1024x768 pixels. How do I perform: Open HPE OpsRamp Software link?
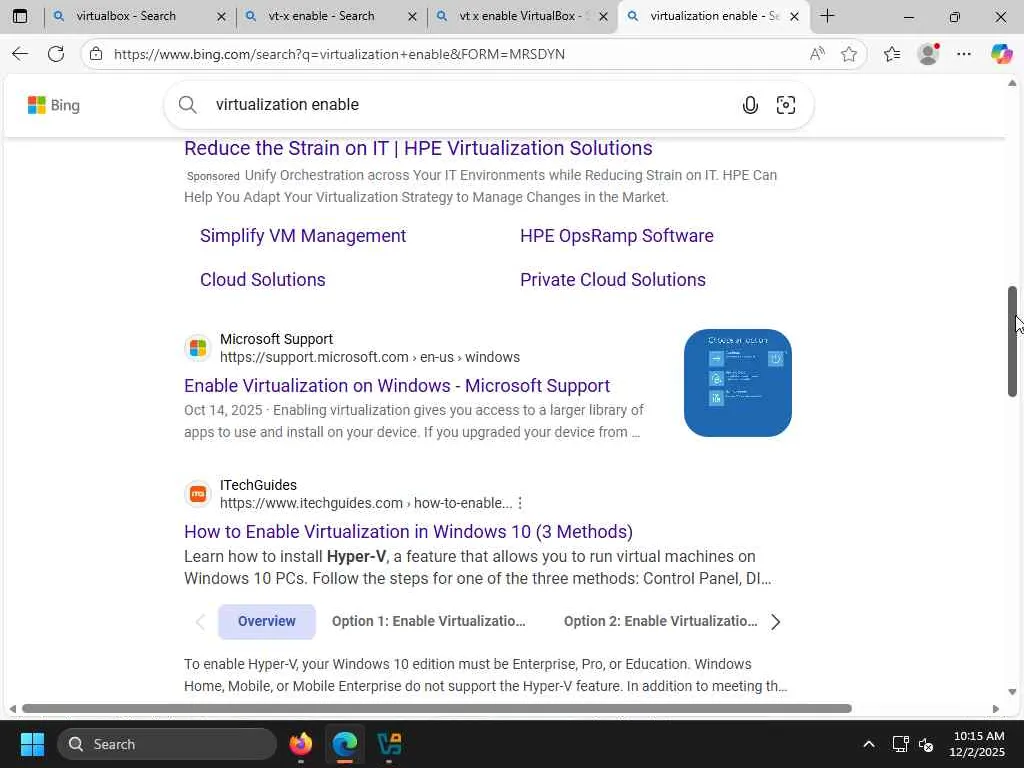tap(616, 236)
